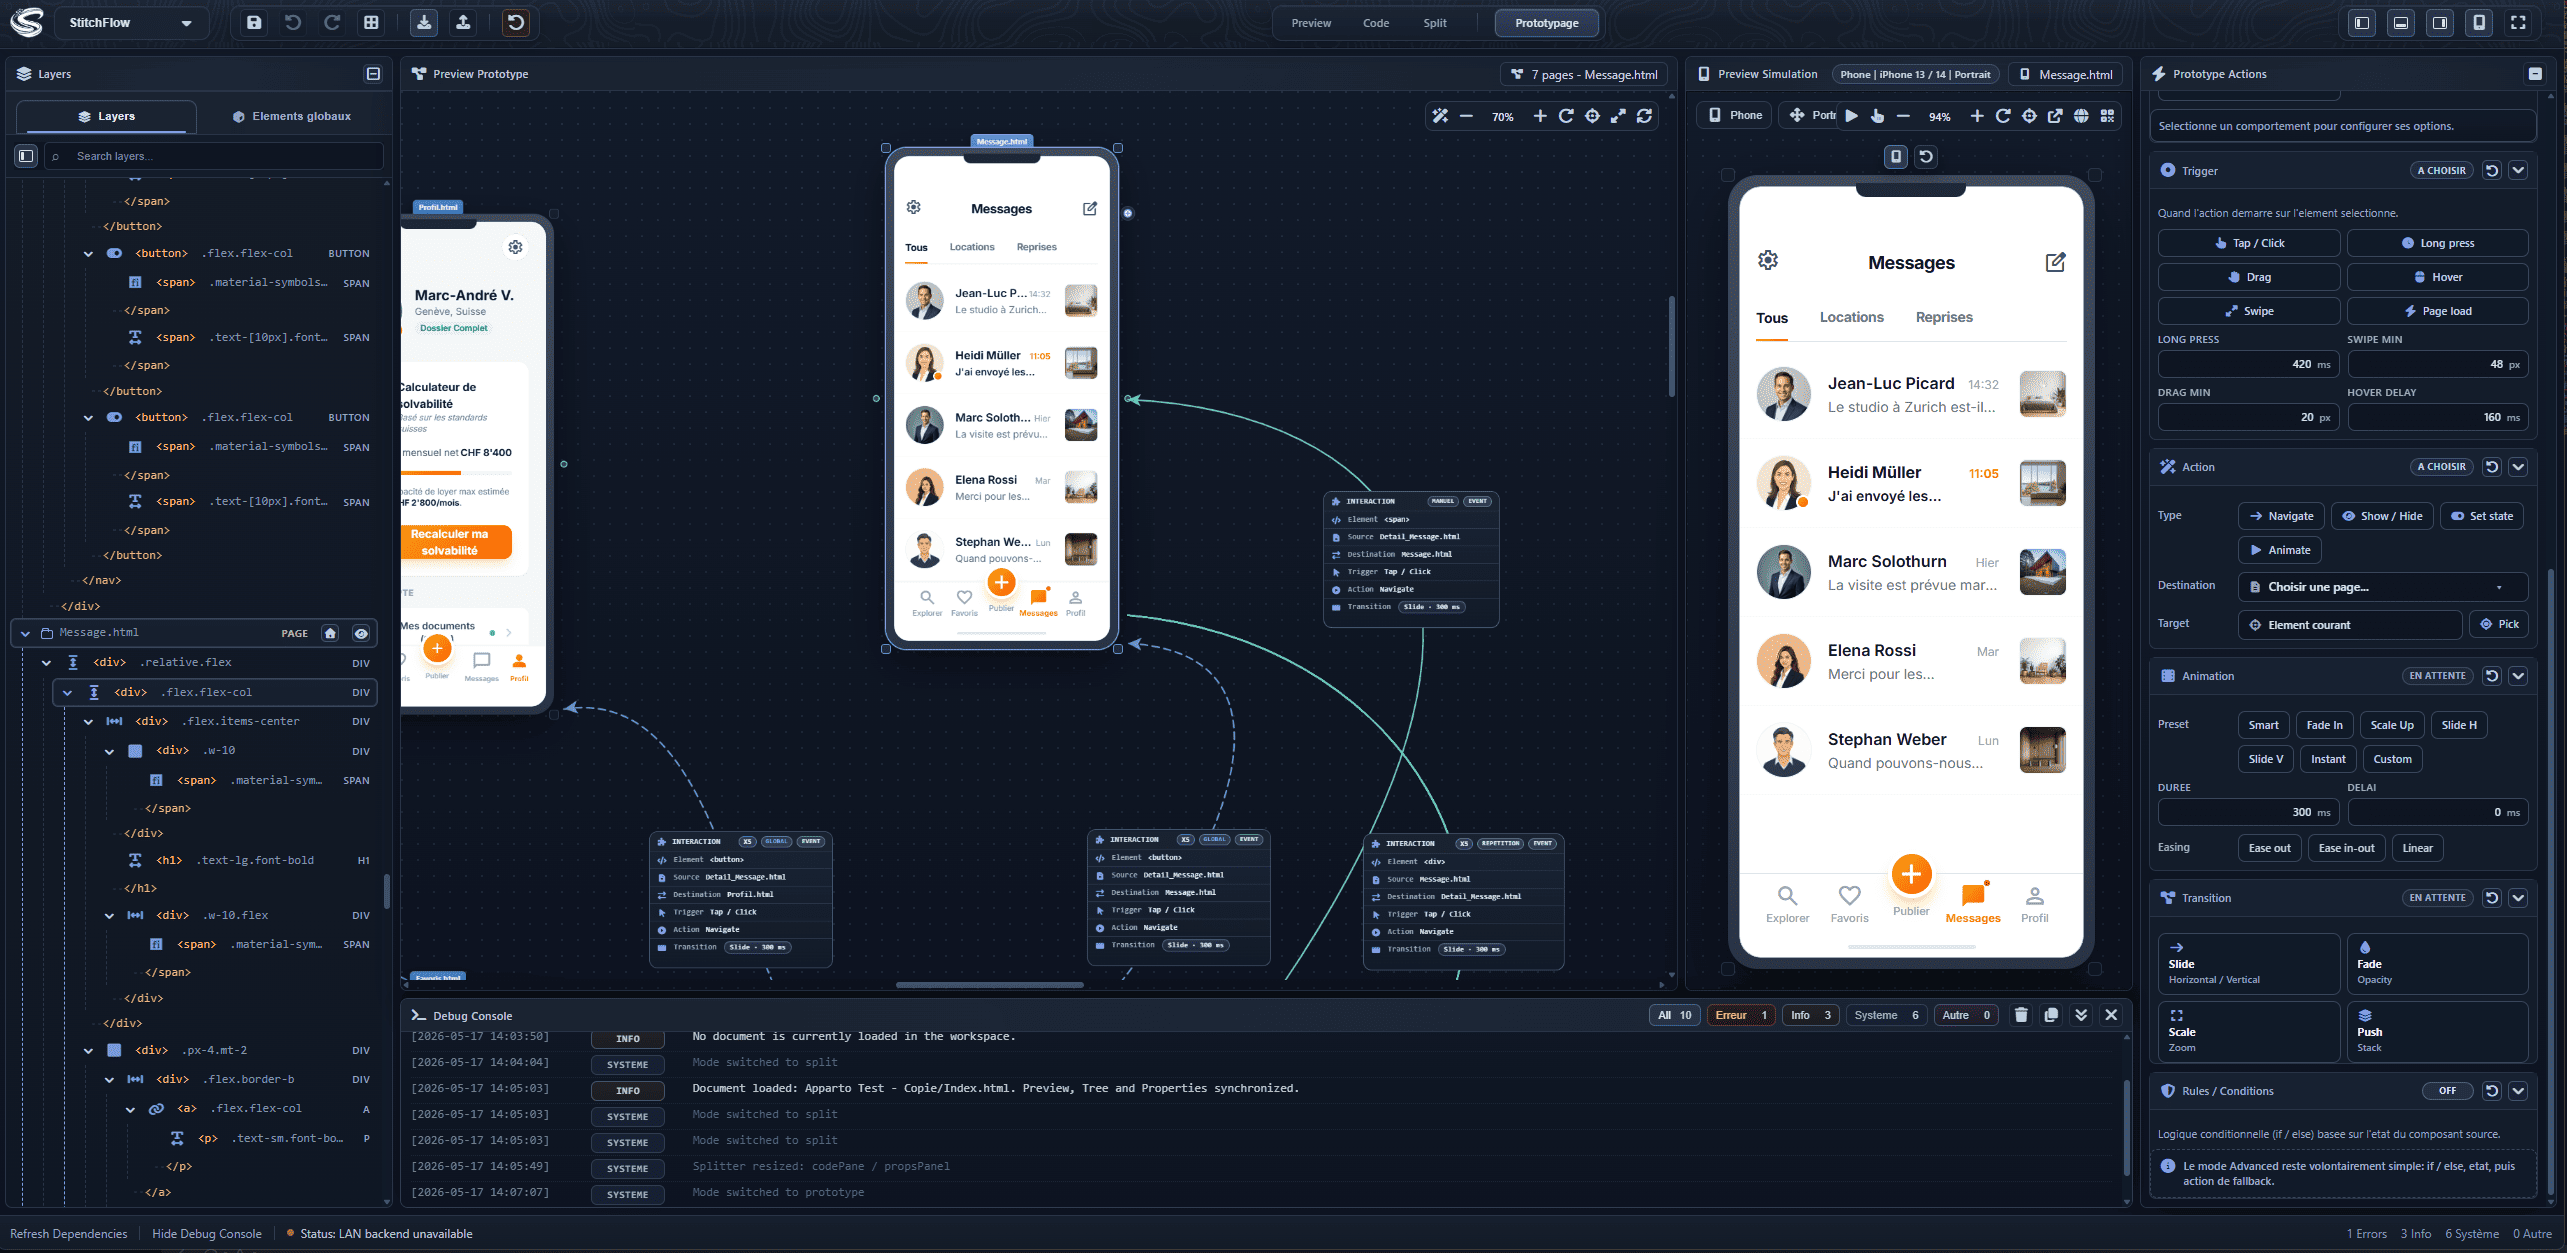Click the compose edit icon in simulated Messages
Viewport: 2567px width, 1253px height.
pos(2055,262)
